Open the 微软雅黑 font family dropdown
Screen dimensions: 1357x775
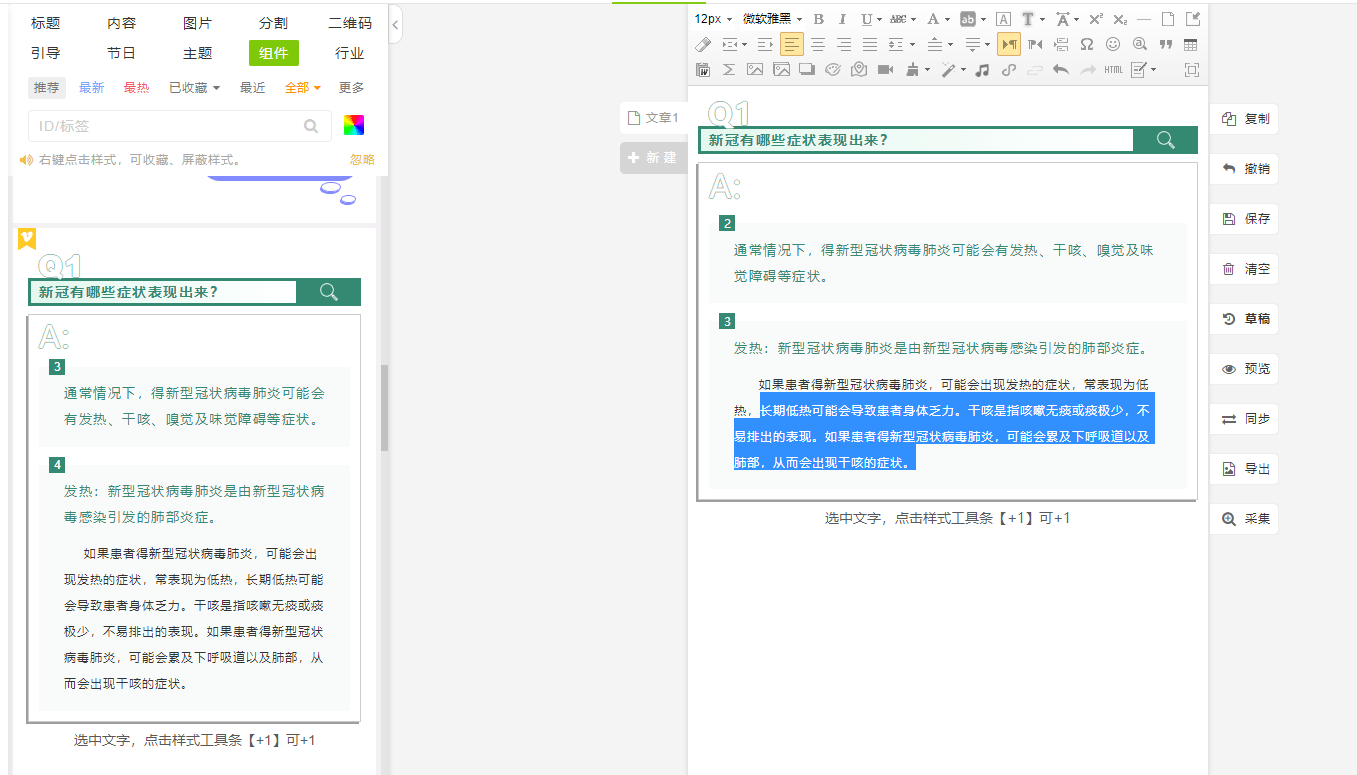pyautogui.click(x=772, y=19)
